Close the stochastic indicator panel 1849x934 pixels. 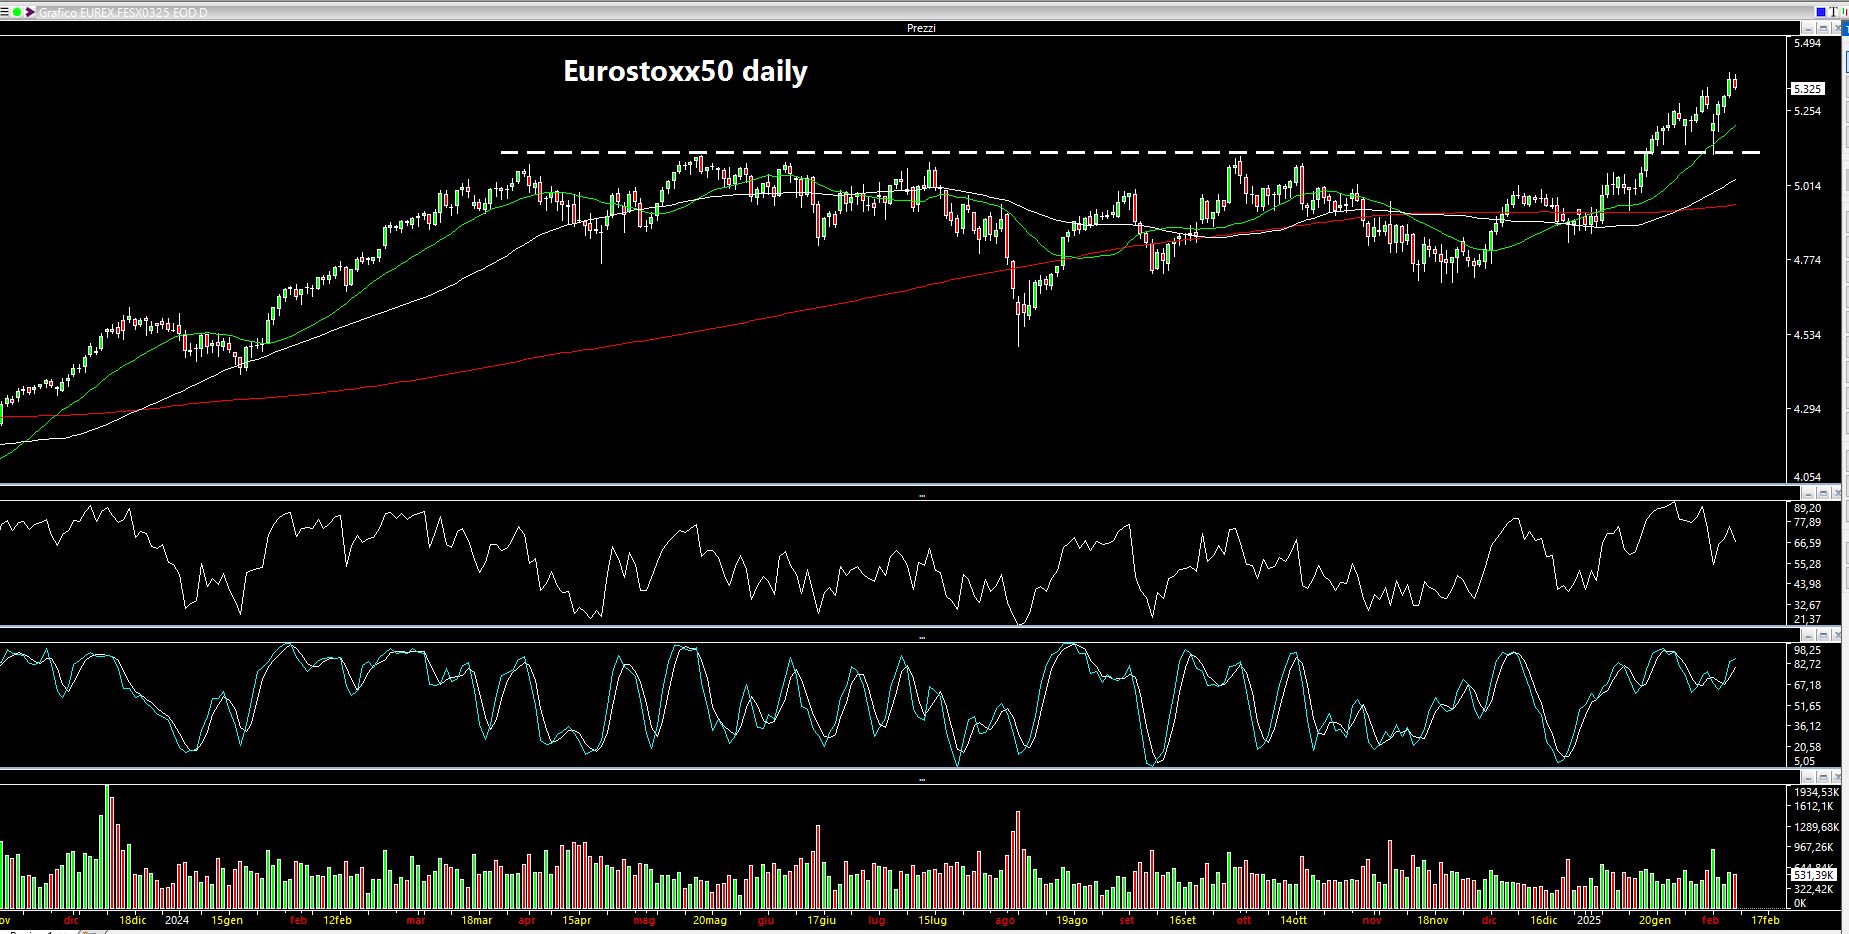(1837, 635)
